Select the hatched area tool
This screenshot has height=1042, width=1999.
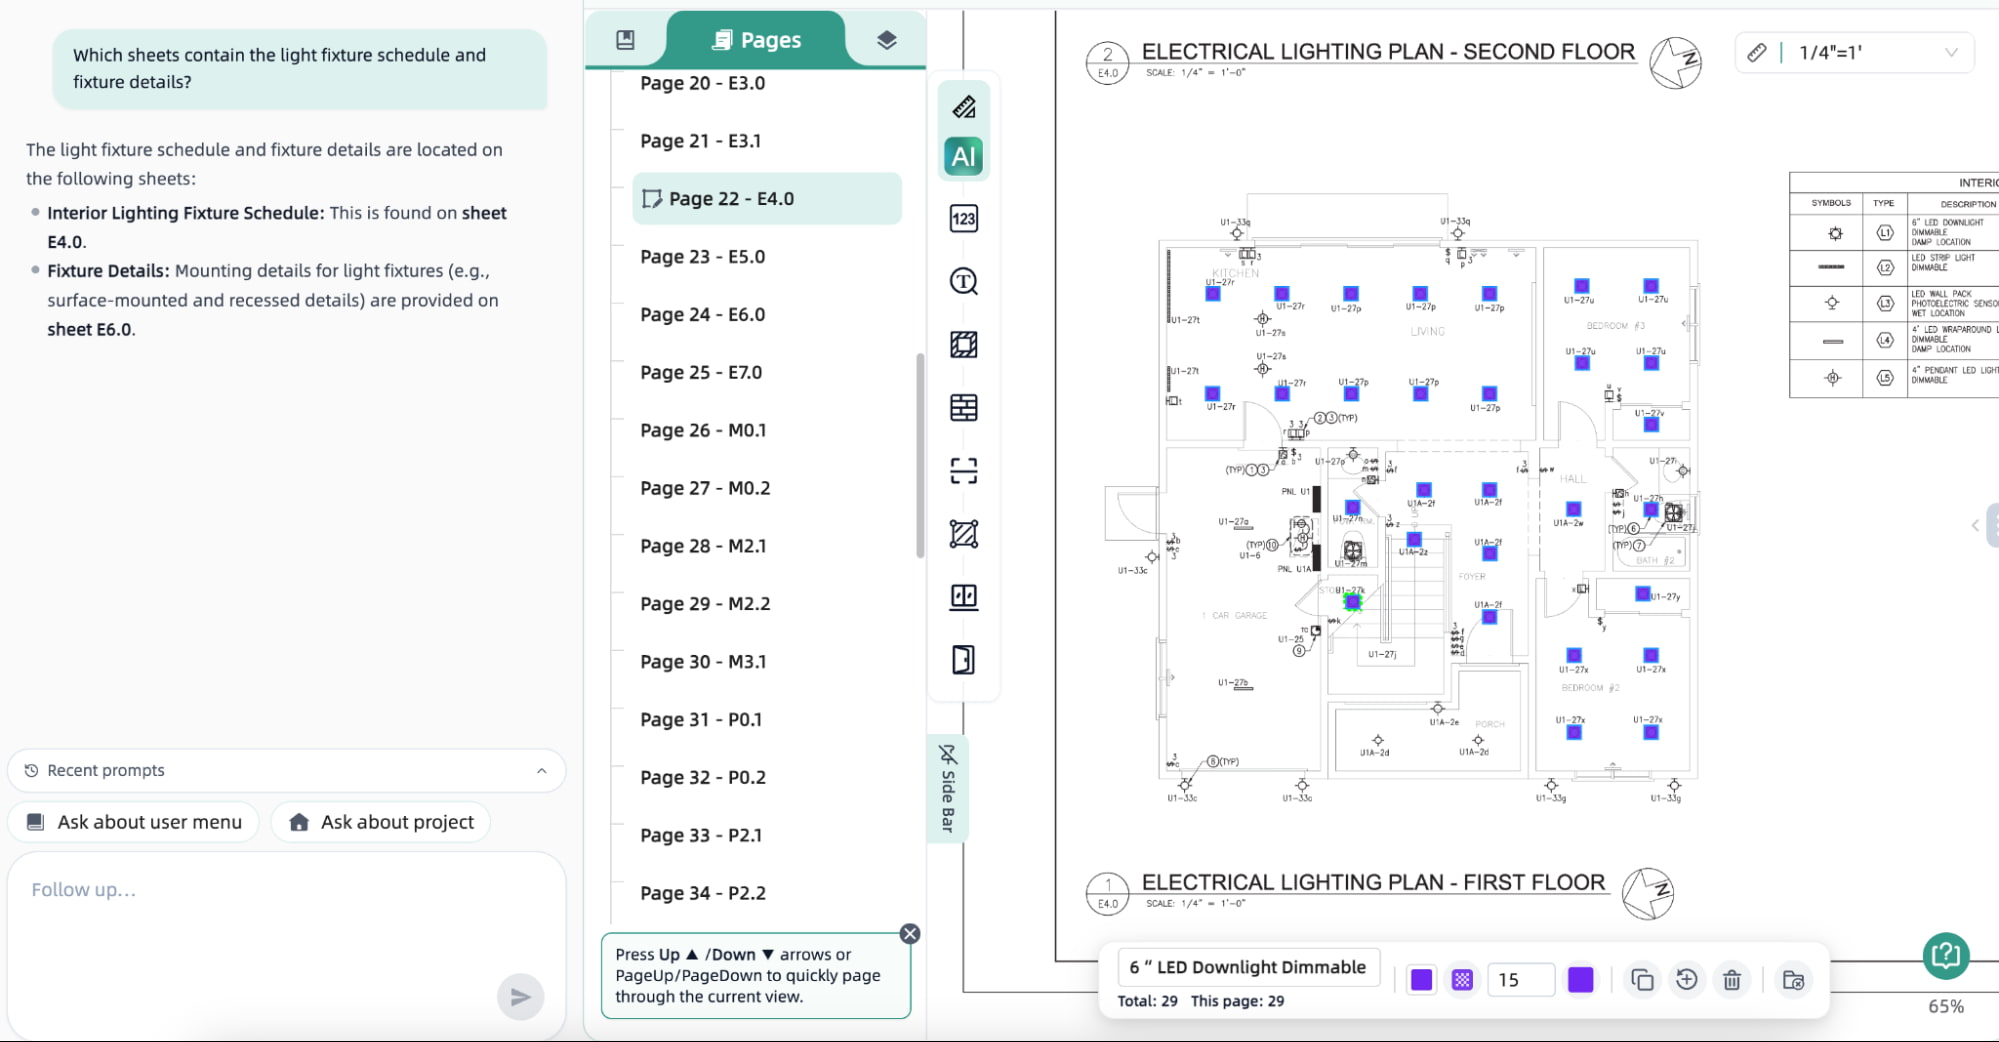pos(964,345)
